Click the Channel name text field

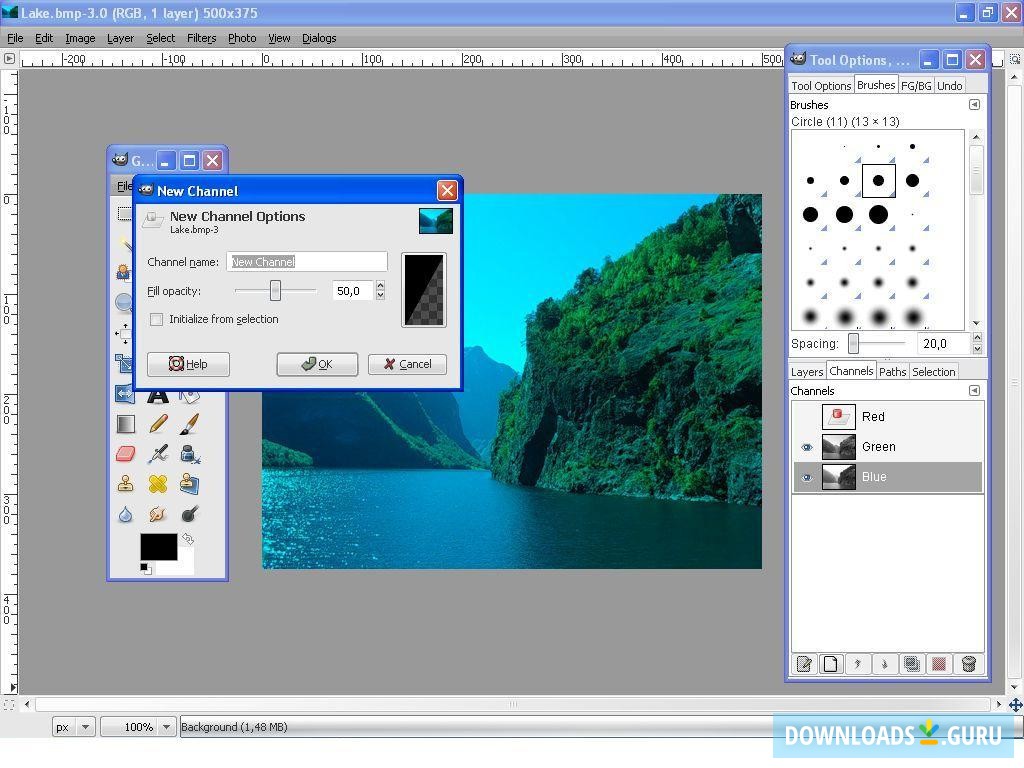point(306,262)
